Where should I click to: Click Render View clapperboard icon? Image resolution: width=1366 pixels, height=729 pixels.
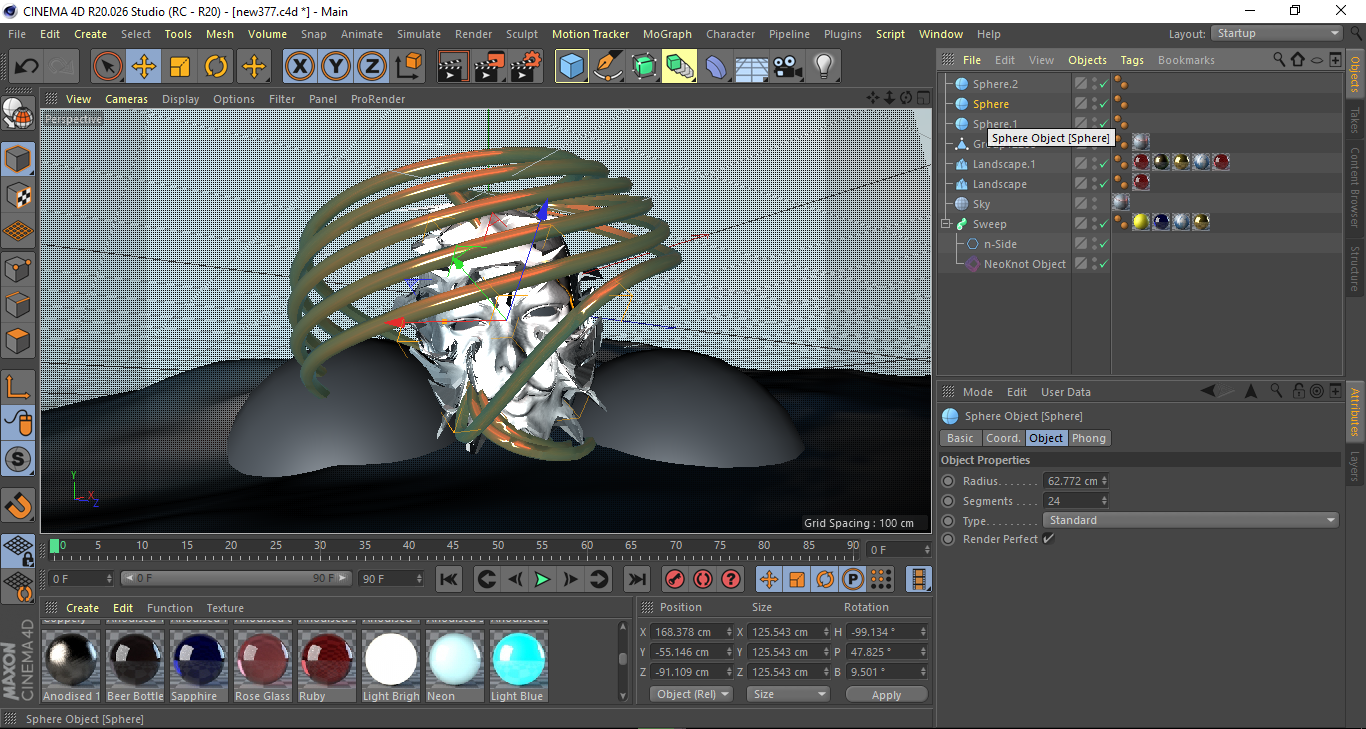tap(453, 67)
